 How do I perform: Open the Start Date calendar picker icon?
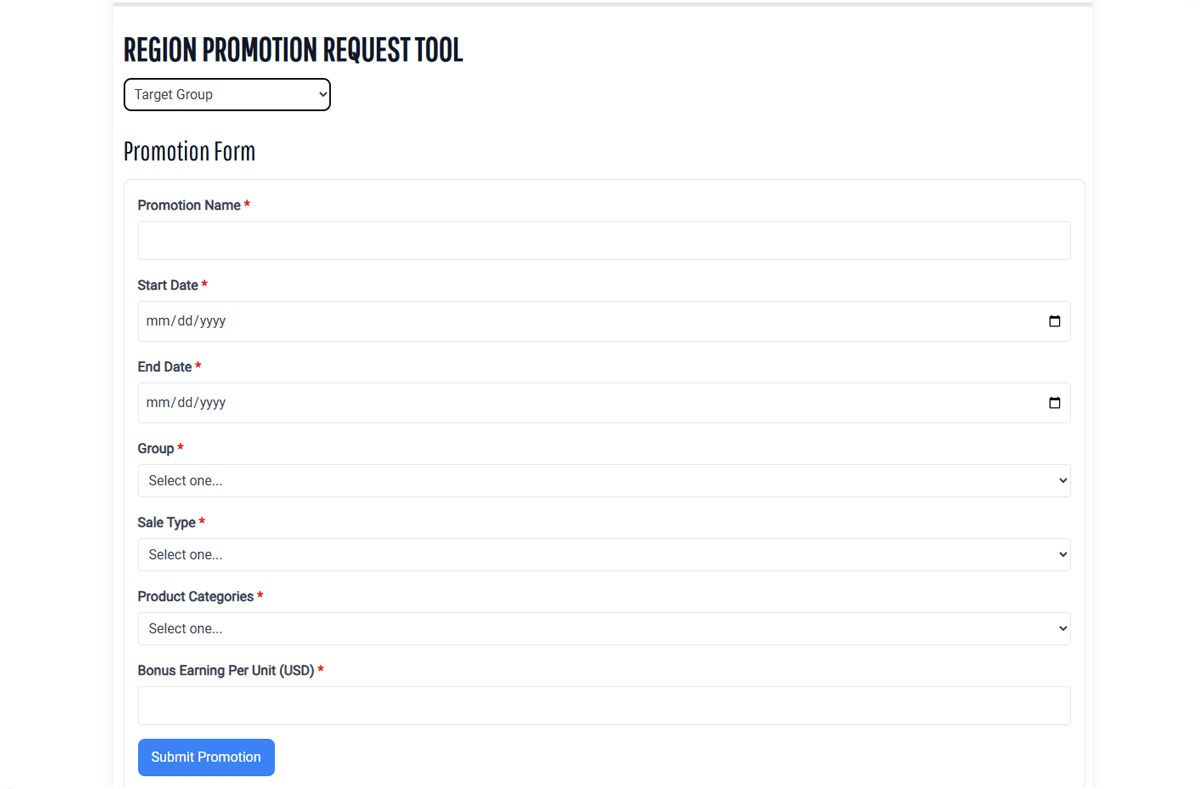1054,321
